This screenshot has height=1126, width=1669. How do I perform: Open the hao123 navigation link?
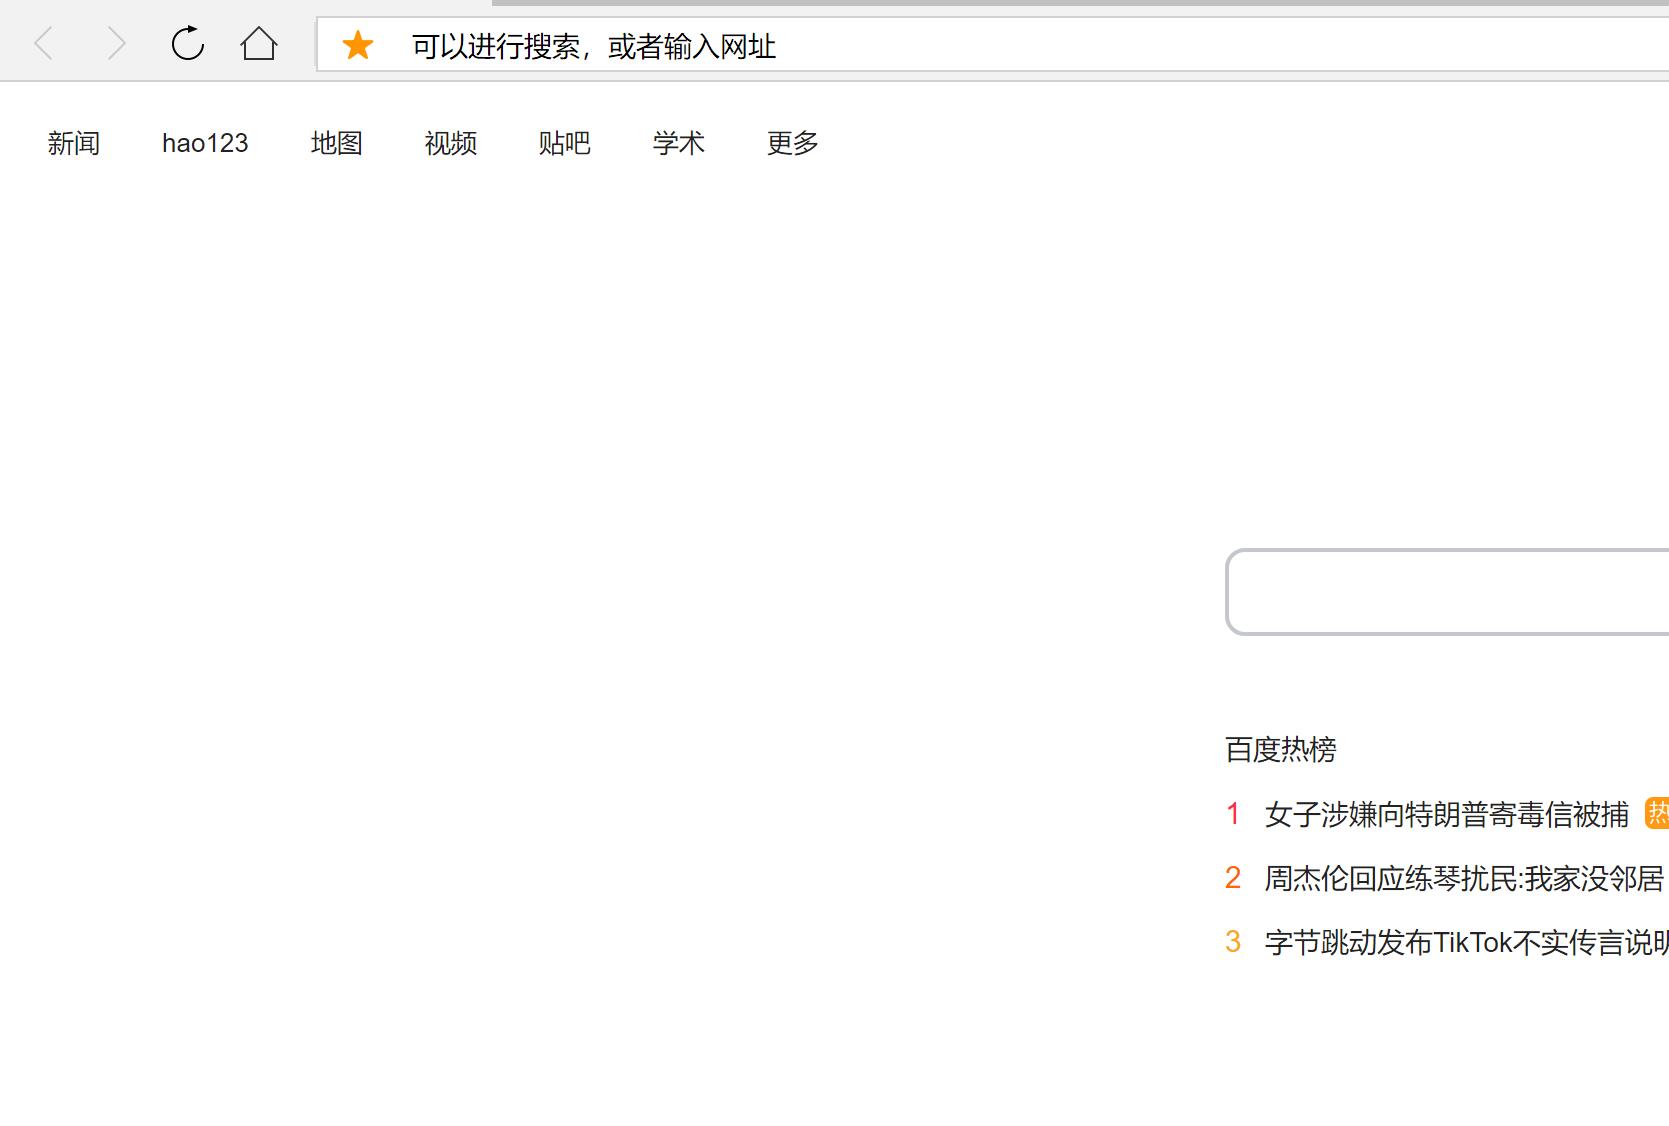(x=205, y=143)
